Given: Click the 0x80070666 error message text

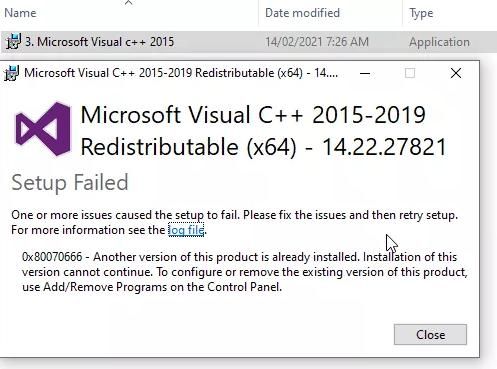Looking at the screenshot, I should (x=244, y=272).
